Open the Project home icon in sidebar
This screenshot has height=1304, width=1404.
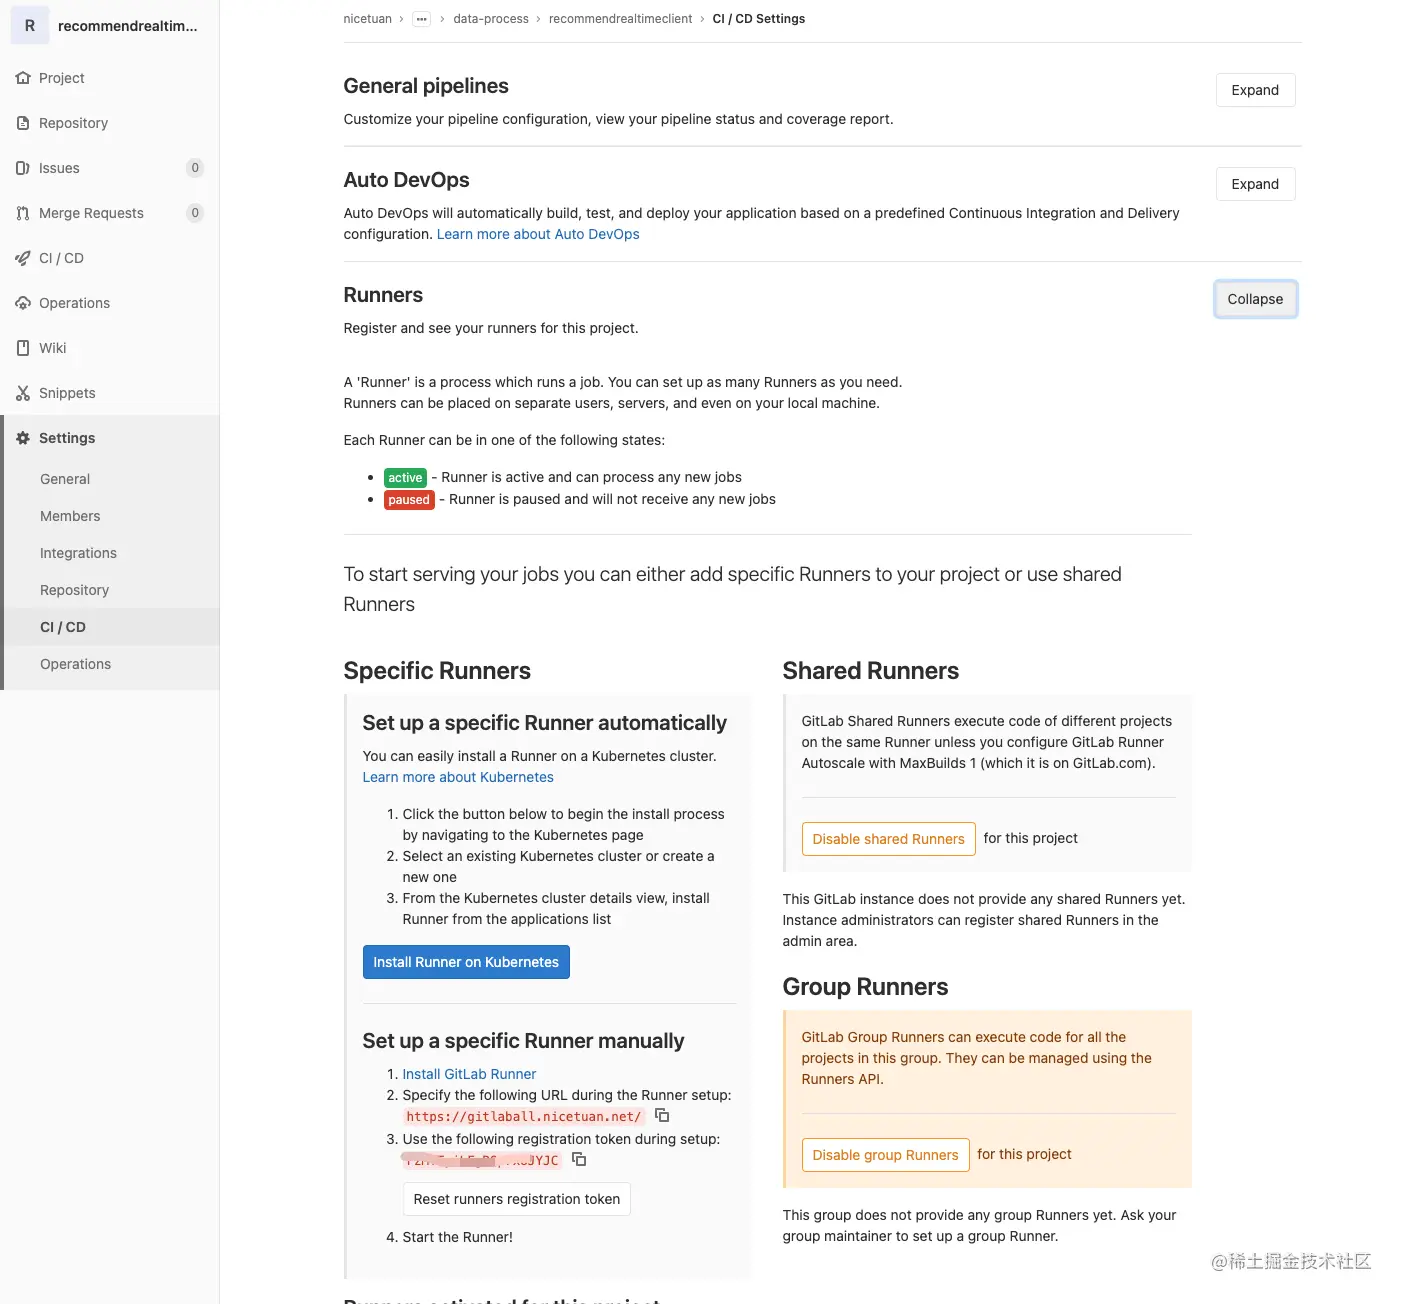coord(23,78)
